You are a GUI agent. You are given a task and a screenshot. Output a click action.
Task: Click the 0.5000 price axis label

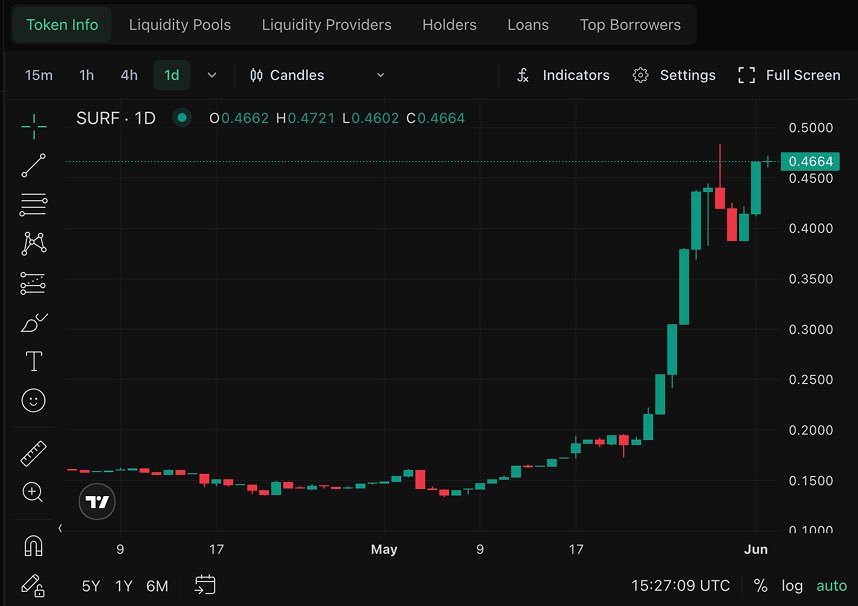click(x=810, y=128)
